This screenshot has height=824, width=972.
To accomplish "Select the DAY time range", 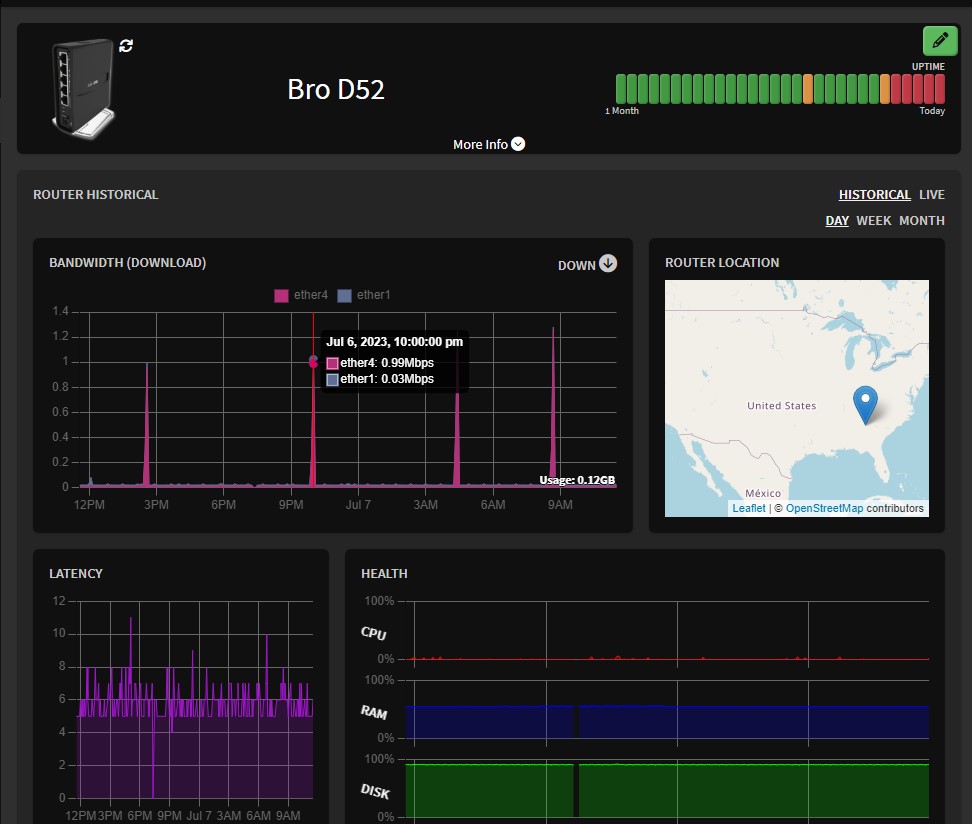I will pyautogui.click(x=836, y=221).
